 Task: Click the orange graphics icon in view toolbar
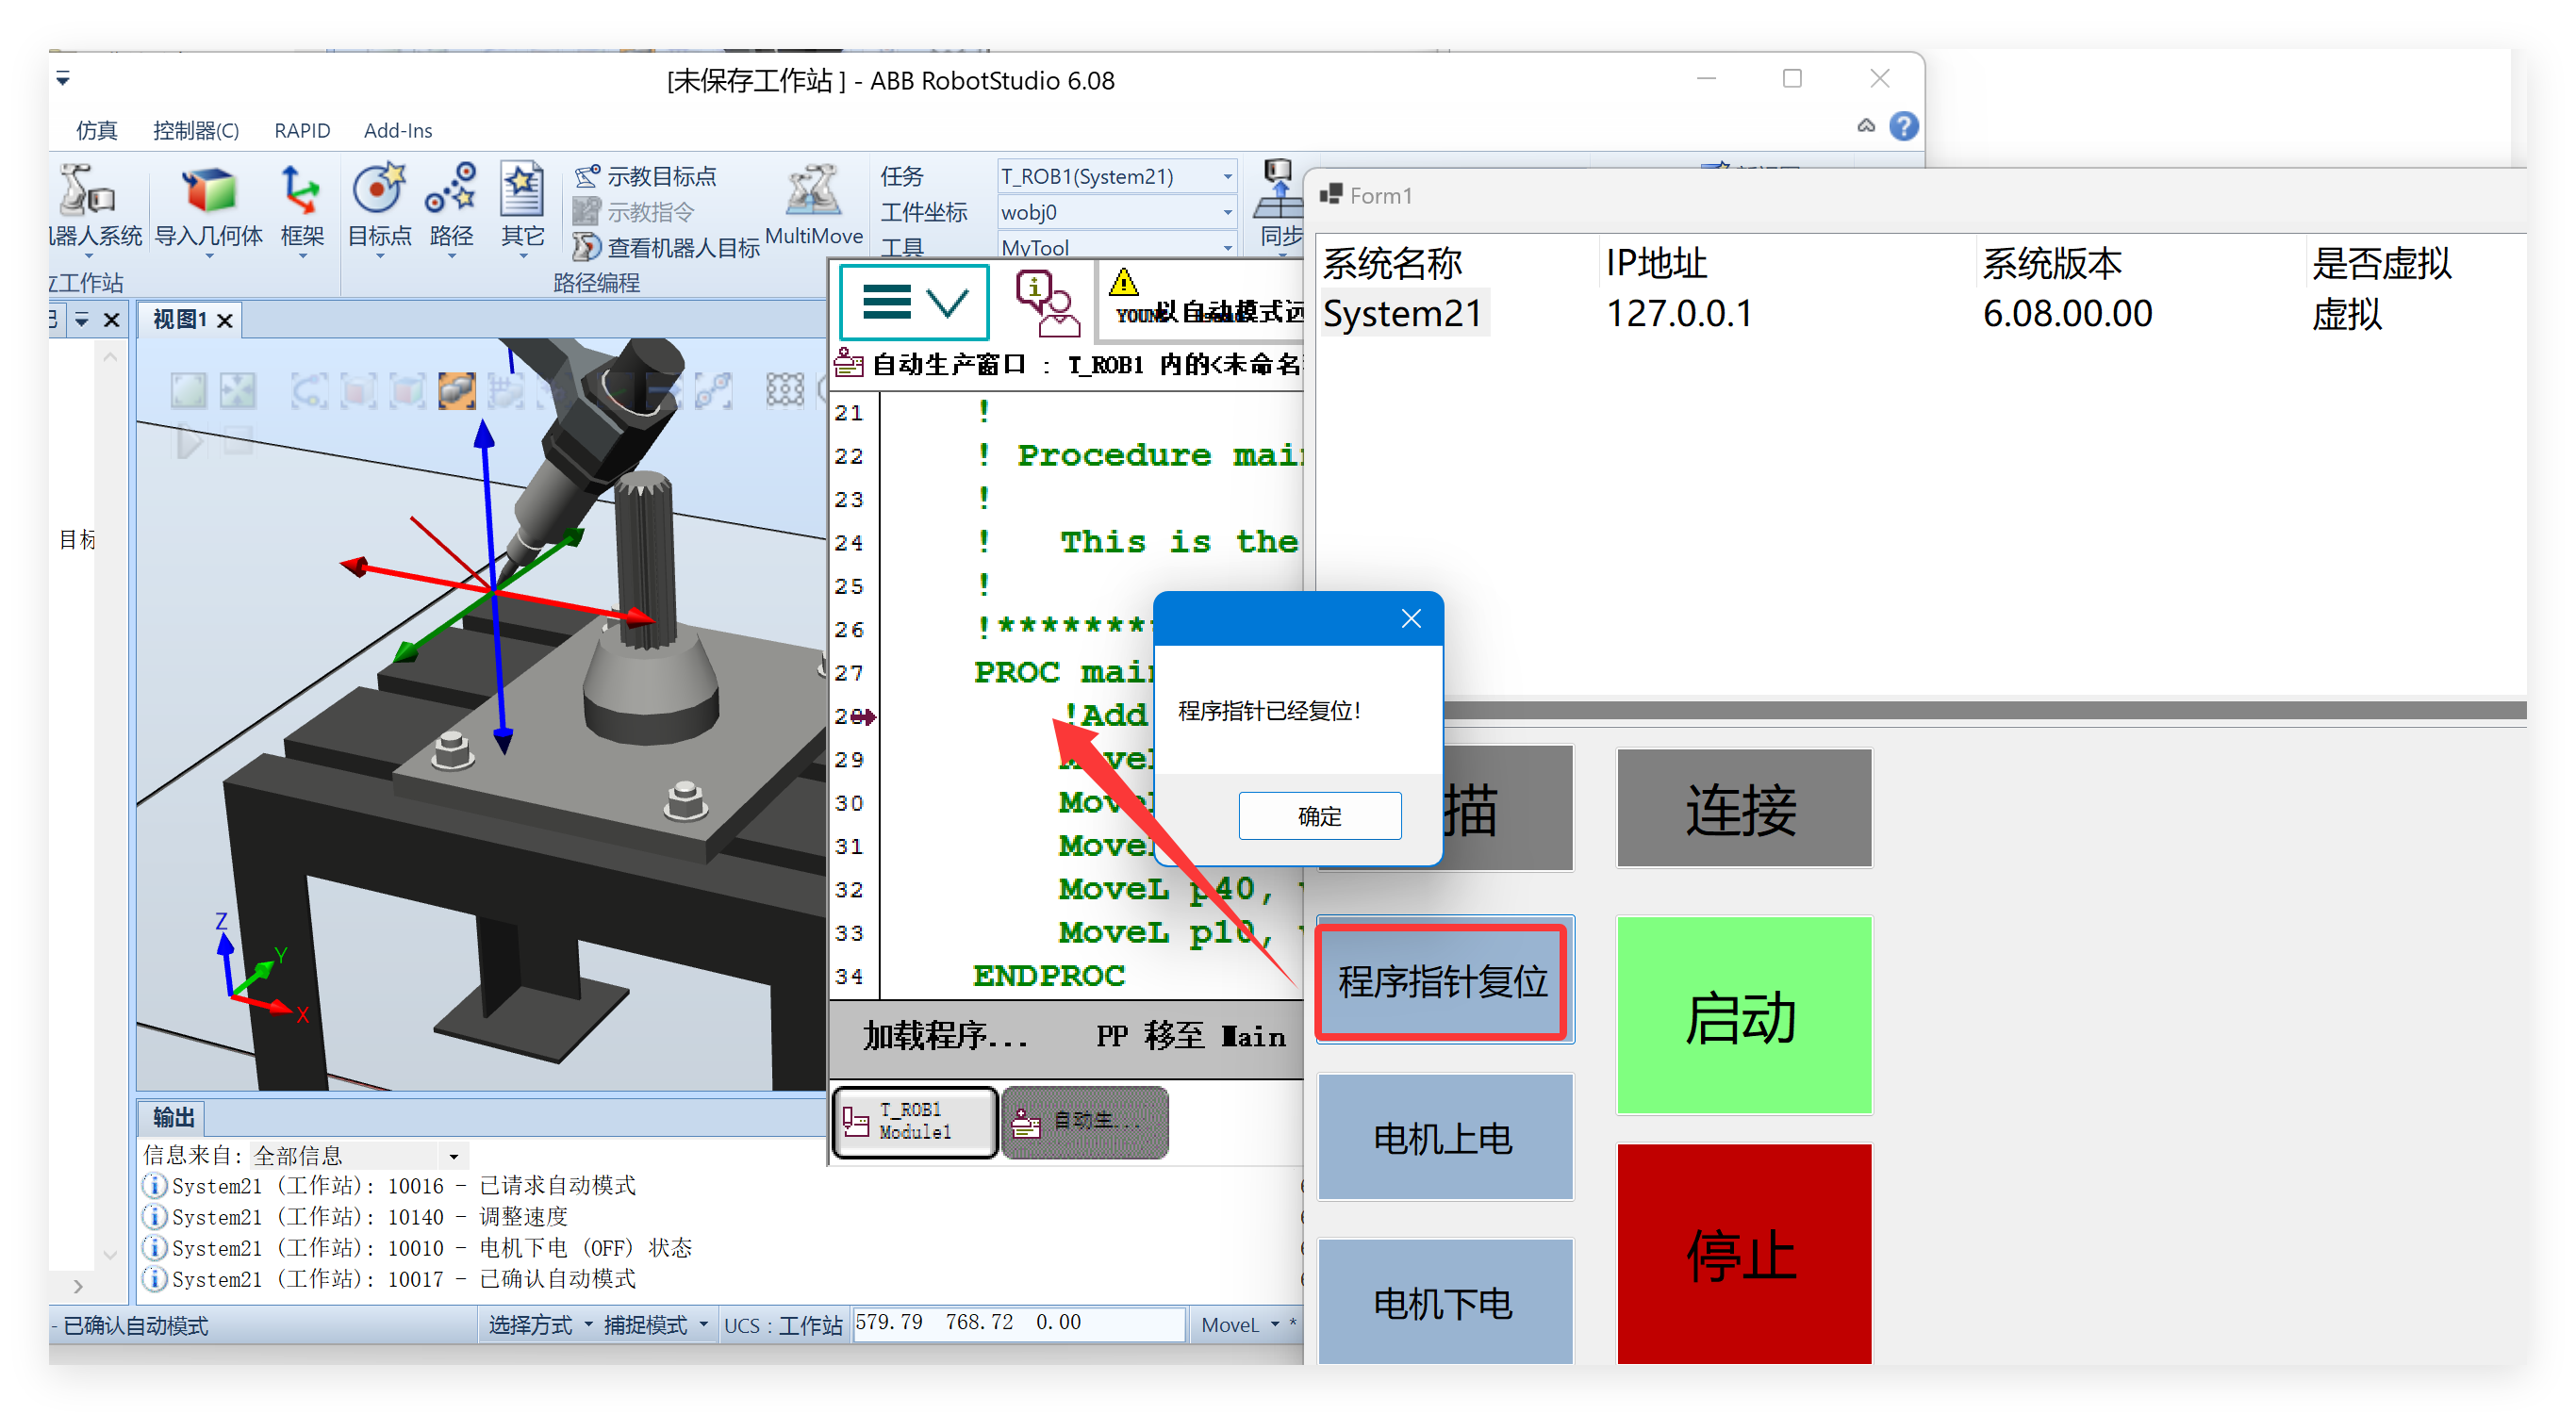457,390
